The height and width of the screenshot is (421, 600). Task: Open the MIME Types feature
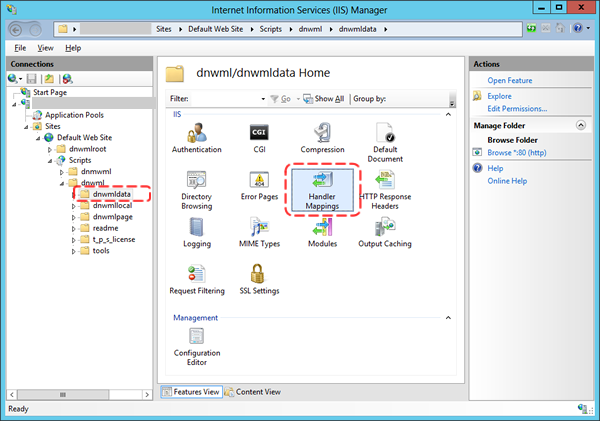259,233
